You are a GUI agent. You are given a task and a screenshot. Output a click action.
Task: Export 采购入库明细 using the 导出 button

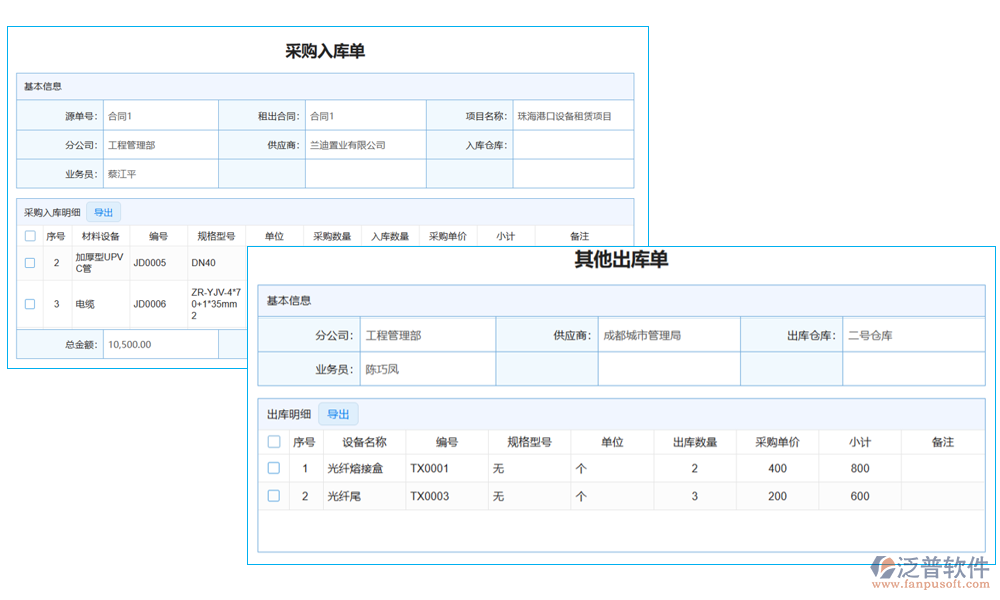click(103, 212)
